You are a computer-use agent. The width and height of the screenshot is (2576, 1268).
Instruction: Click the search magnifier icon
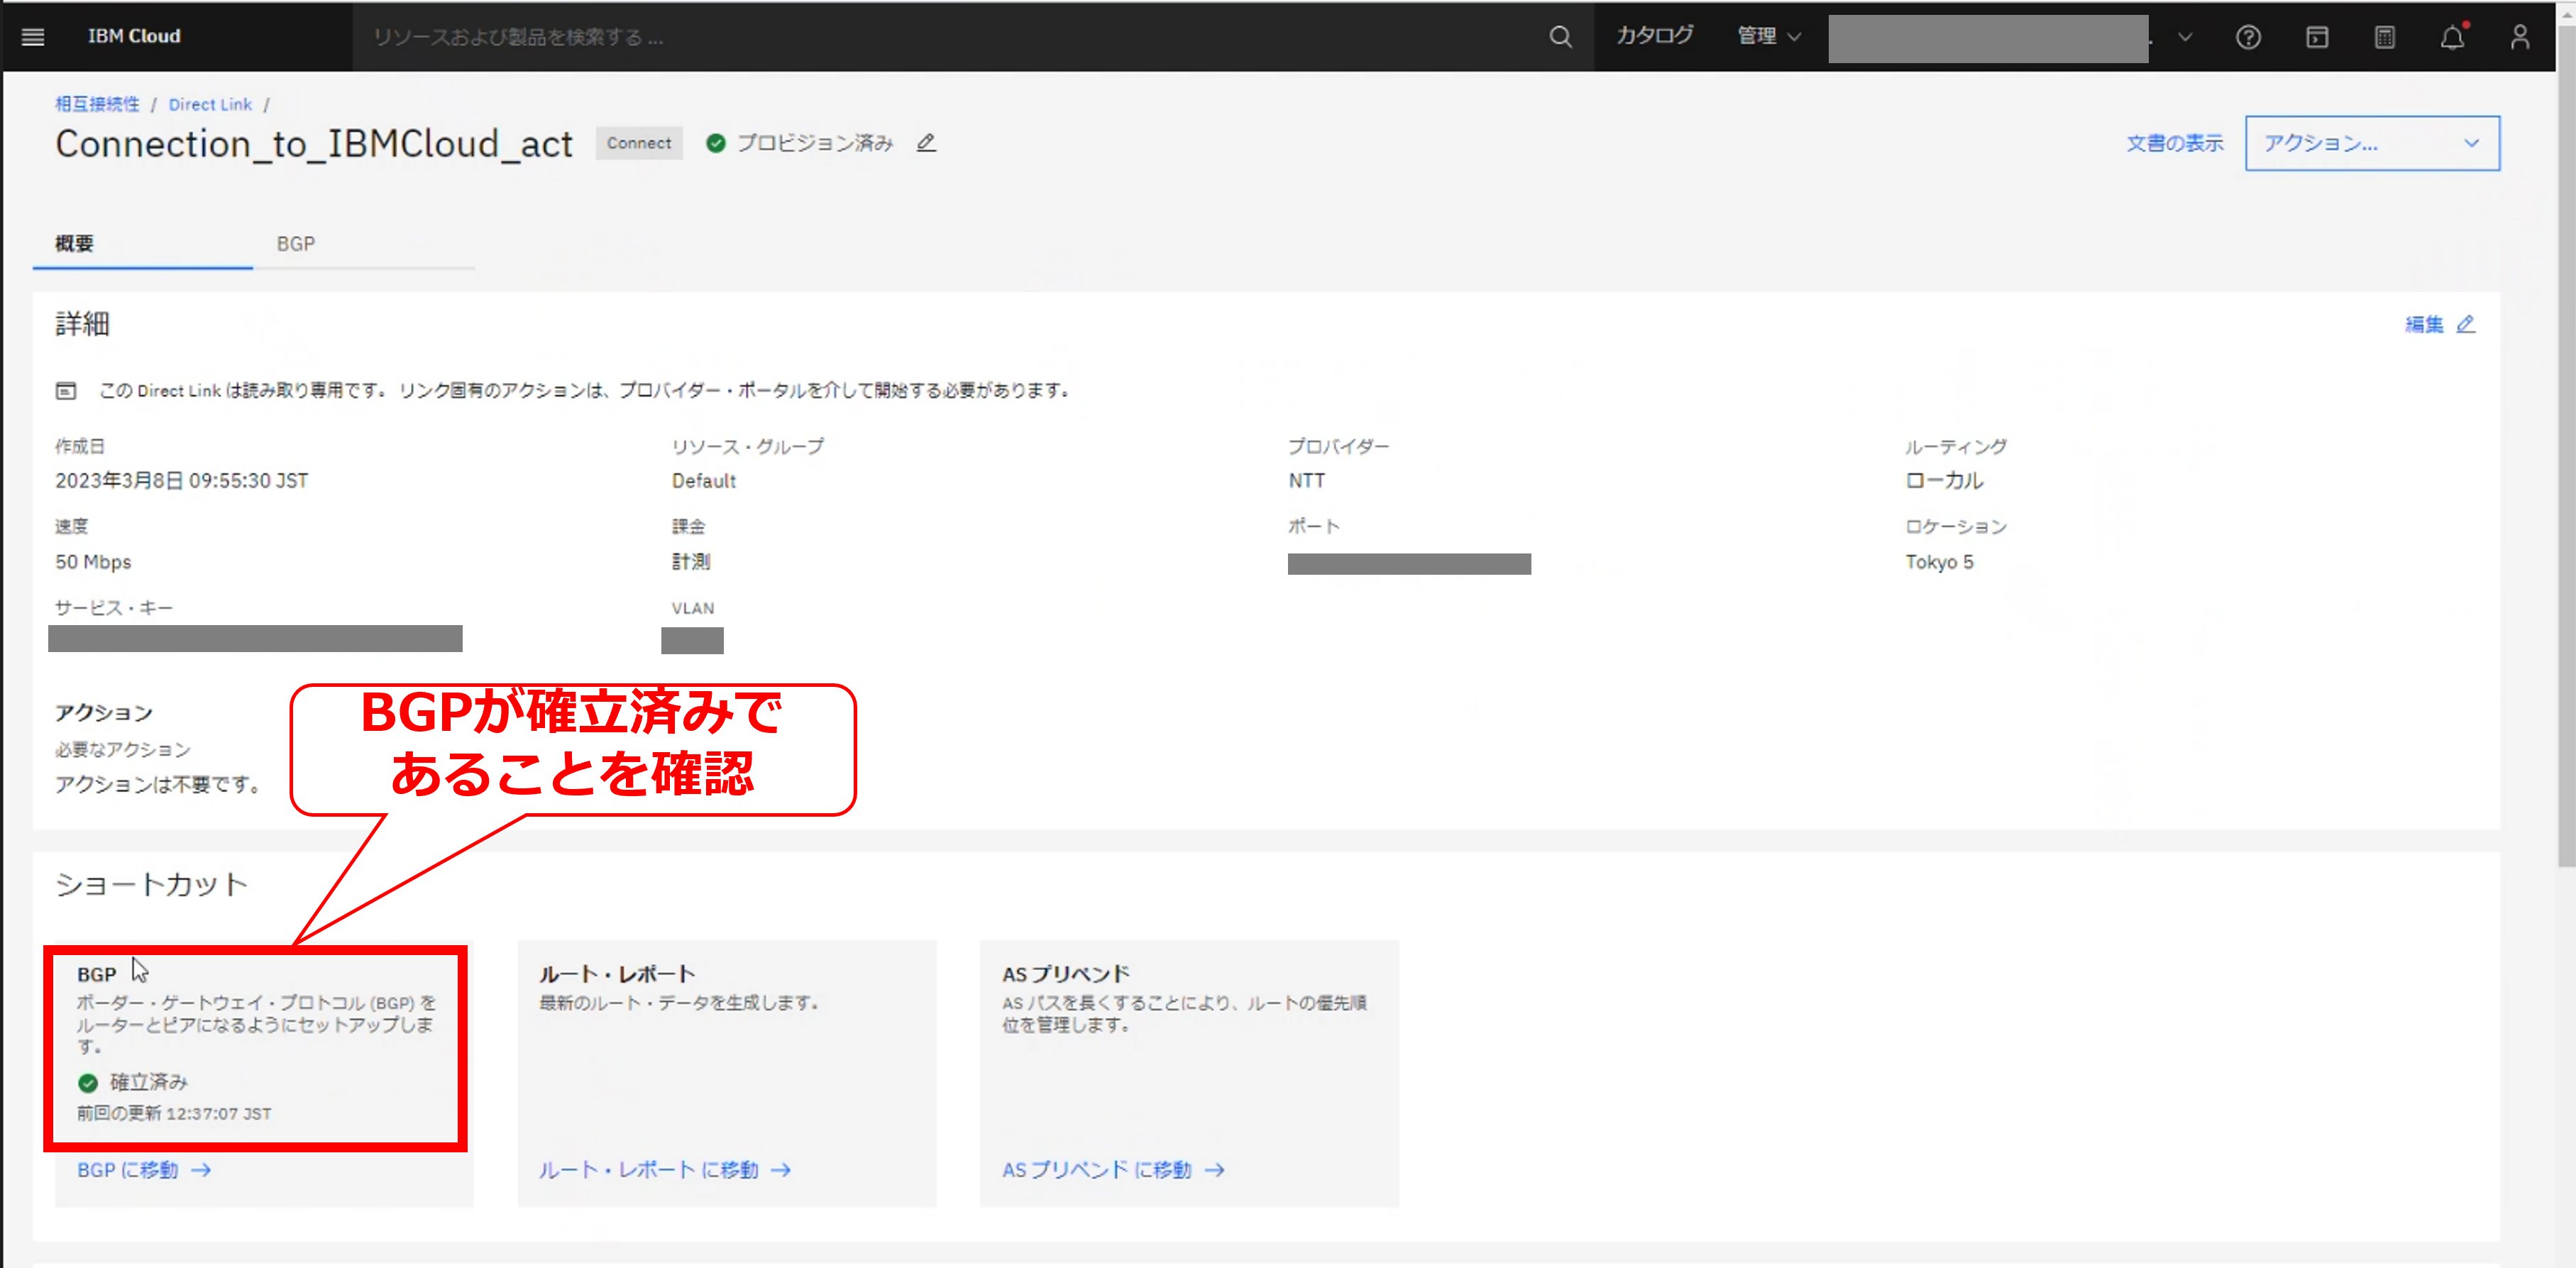[x=1560, y=37]
